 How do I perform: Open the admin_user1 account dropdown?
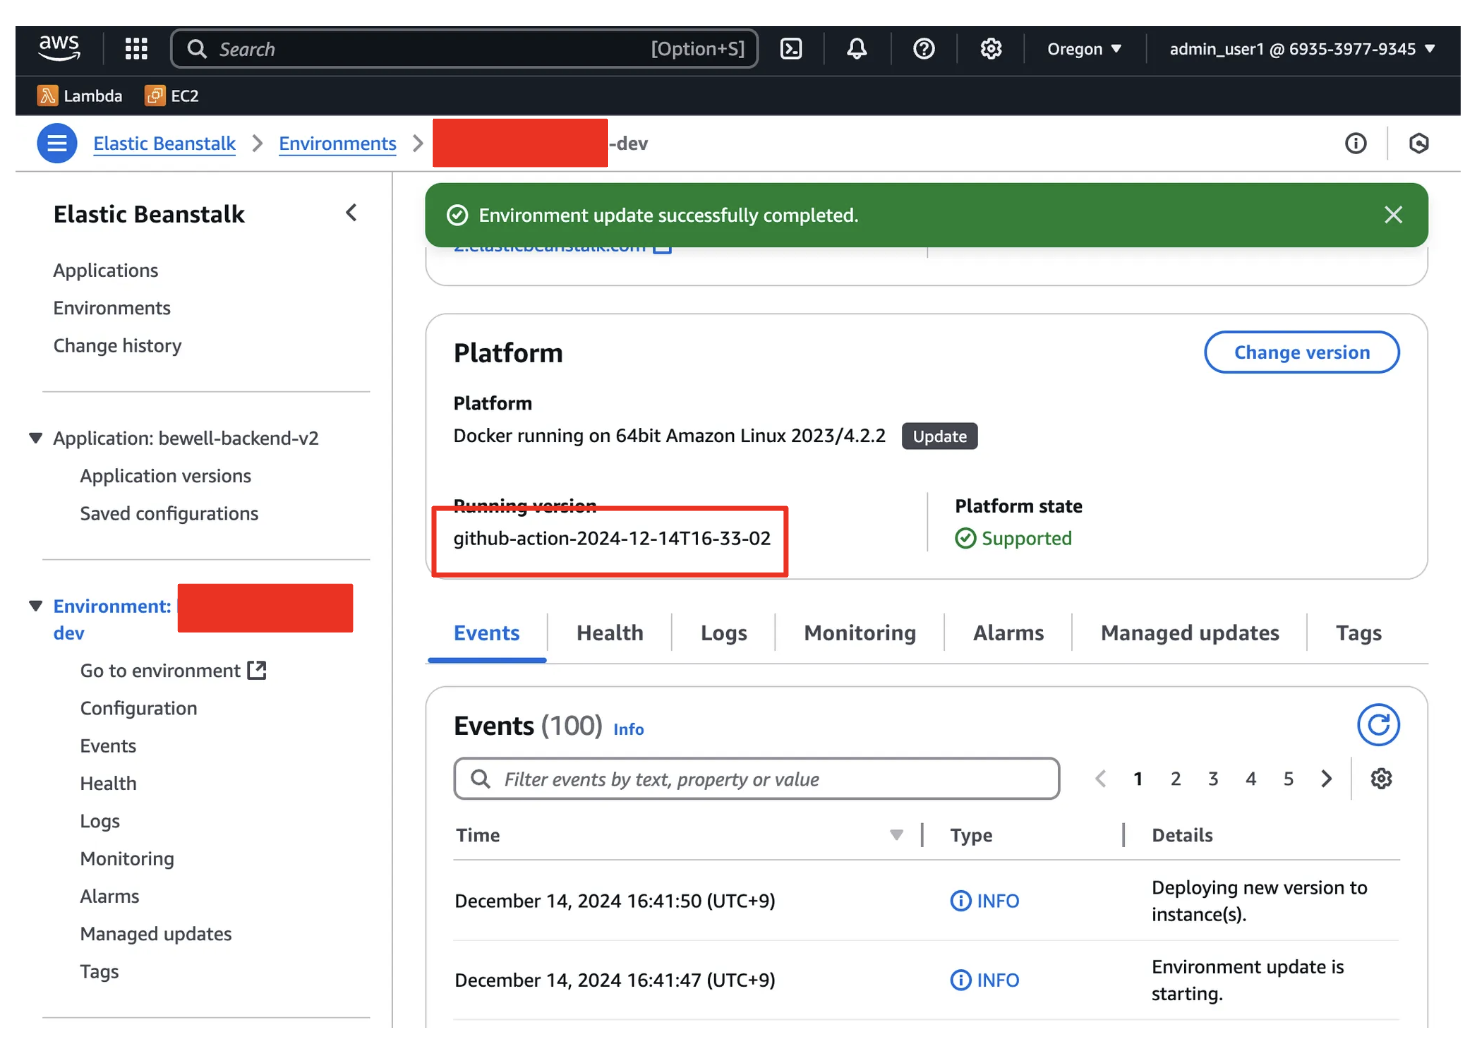(1302, 48)
